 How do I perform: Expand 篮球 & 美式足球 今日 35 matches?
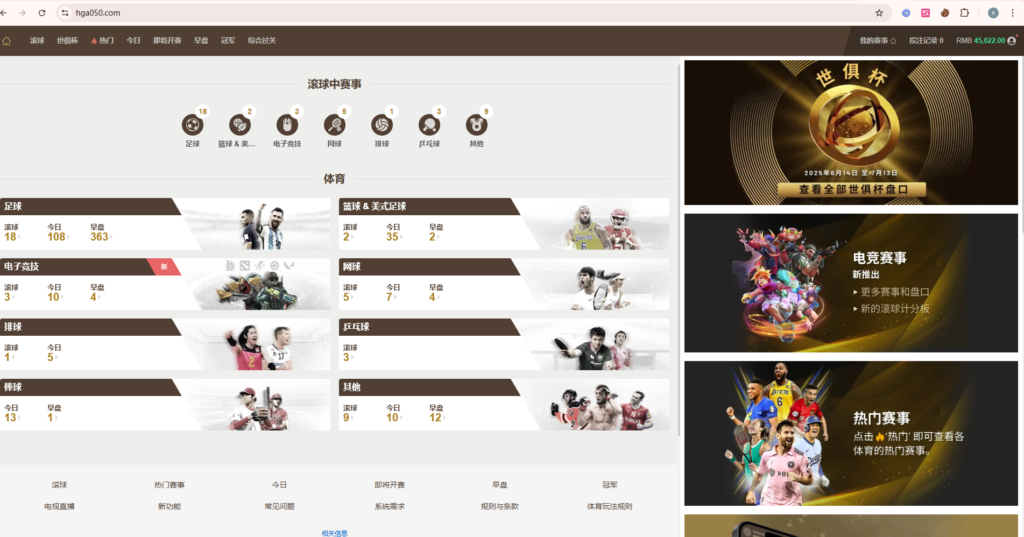tap(393, 237)
